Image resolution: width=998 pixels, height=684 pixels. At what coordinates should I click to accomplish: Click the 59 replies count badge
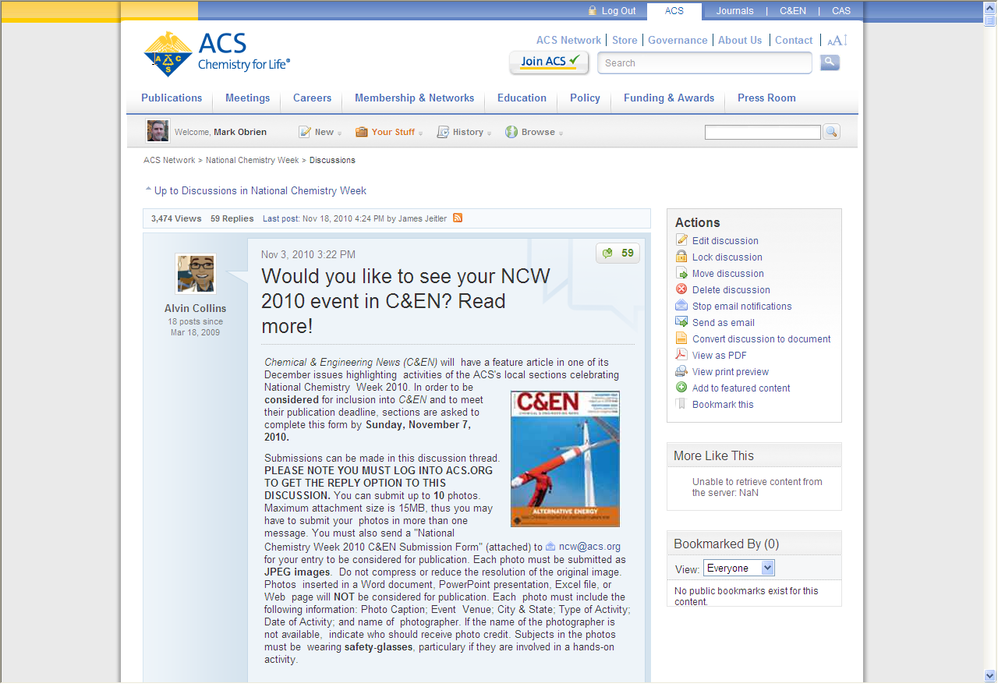(x=618, y=254)
